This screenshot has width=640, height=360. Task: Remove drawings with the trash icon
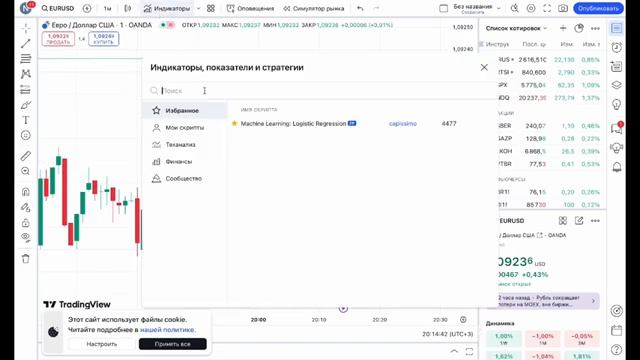26,259
